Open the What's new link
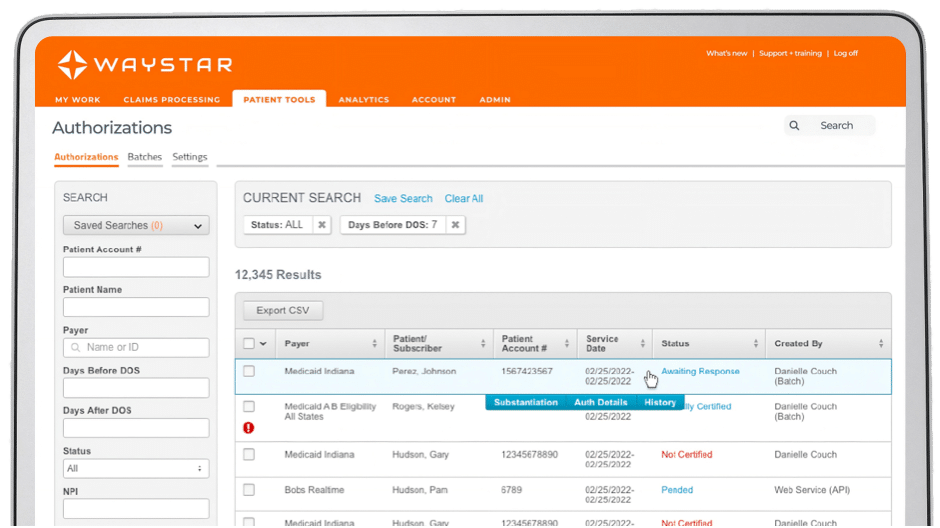 coord(727,53)
